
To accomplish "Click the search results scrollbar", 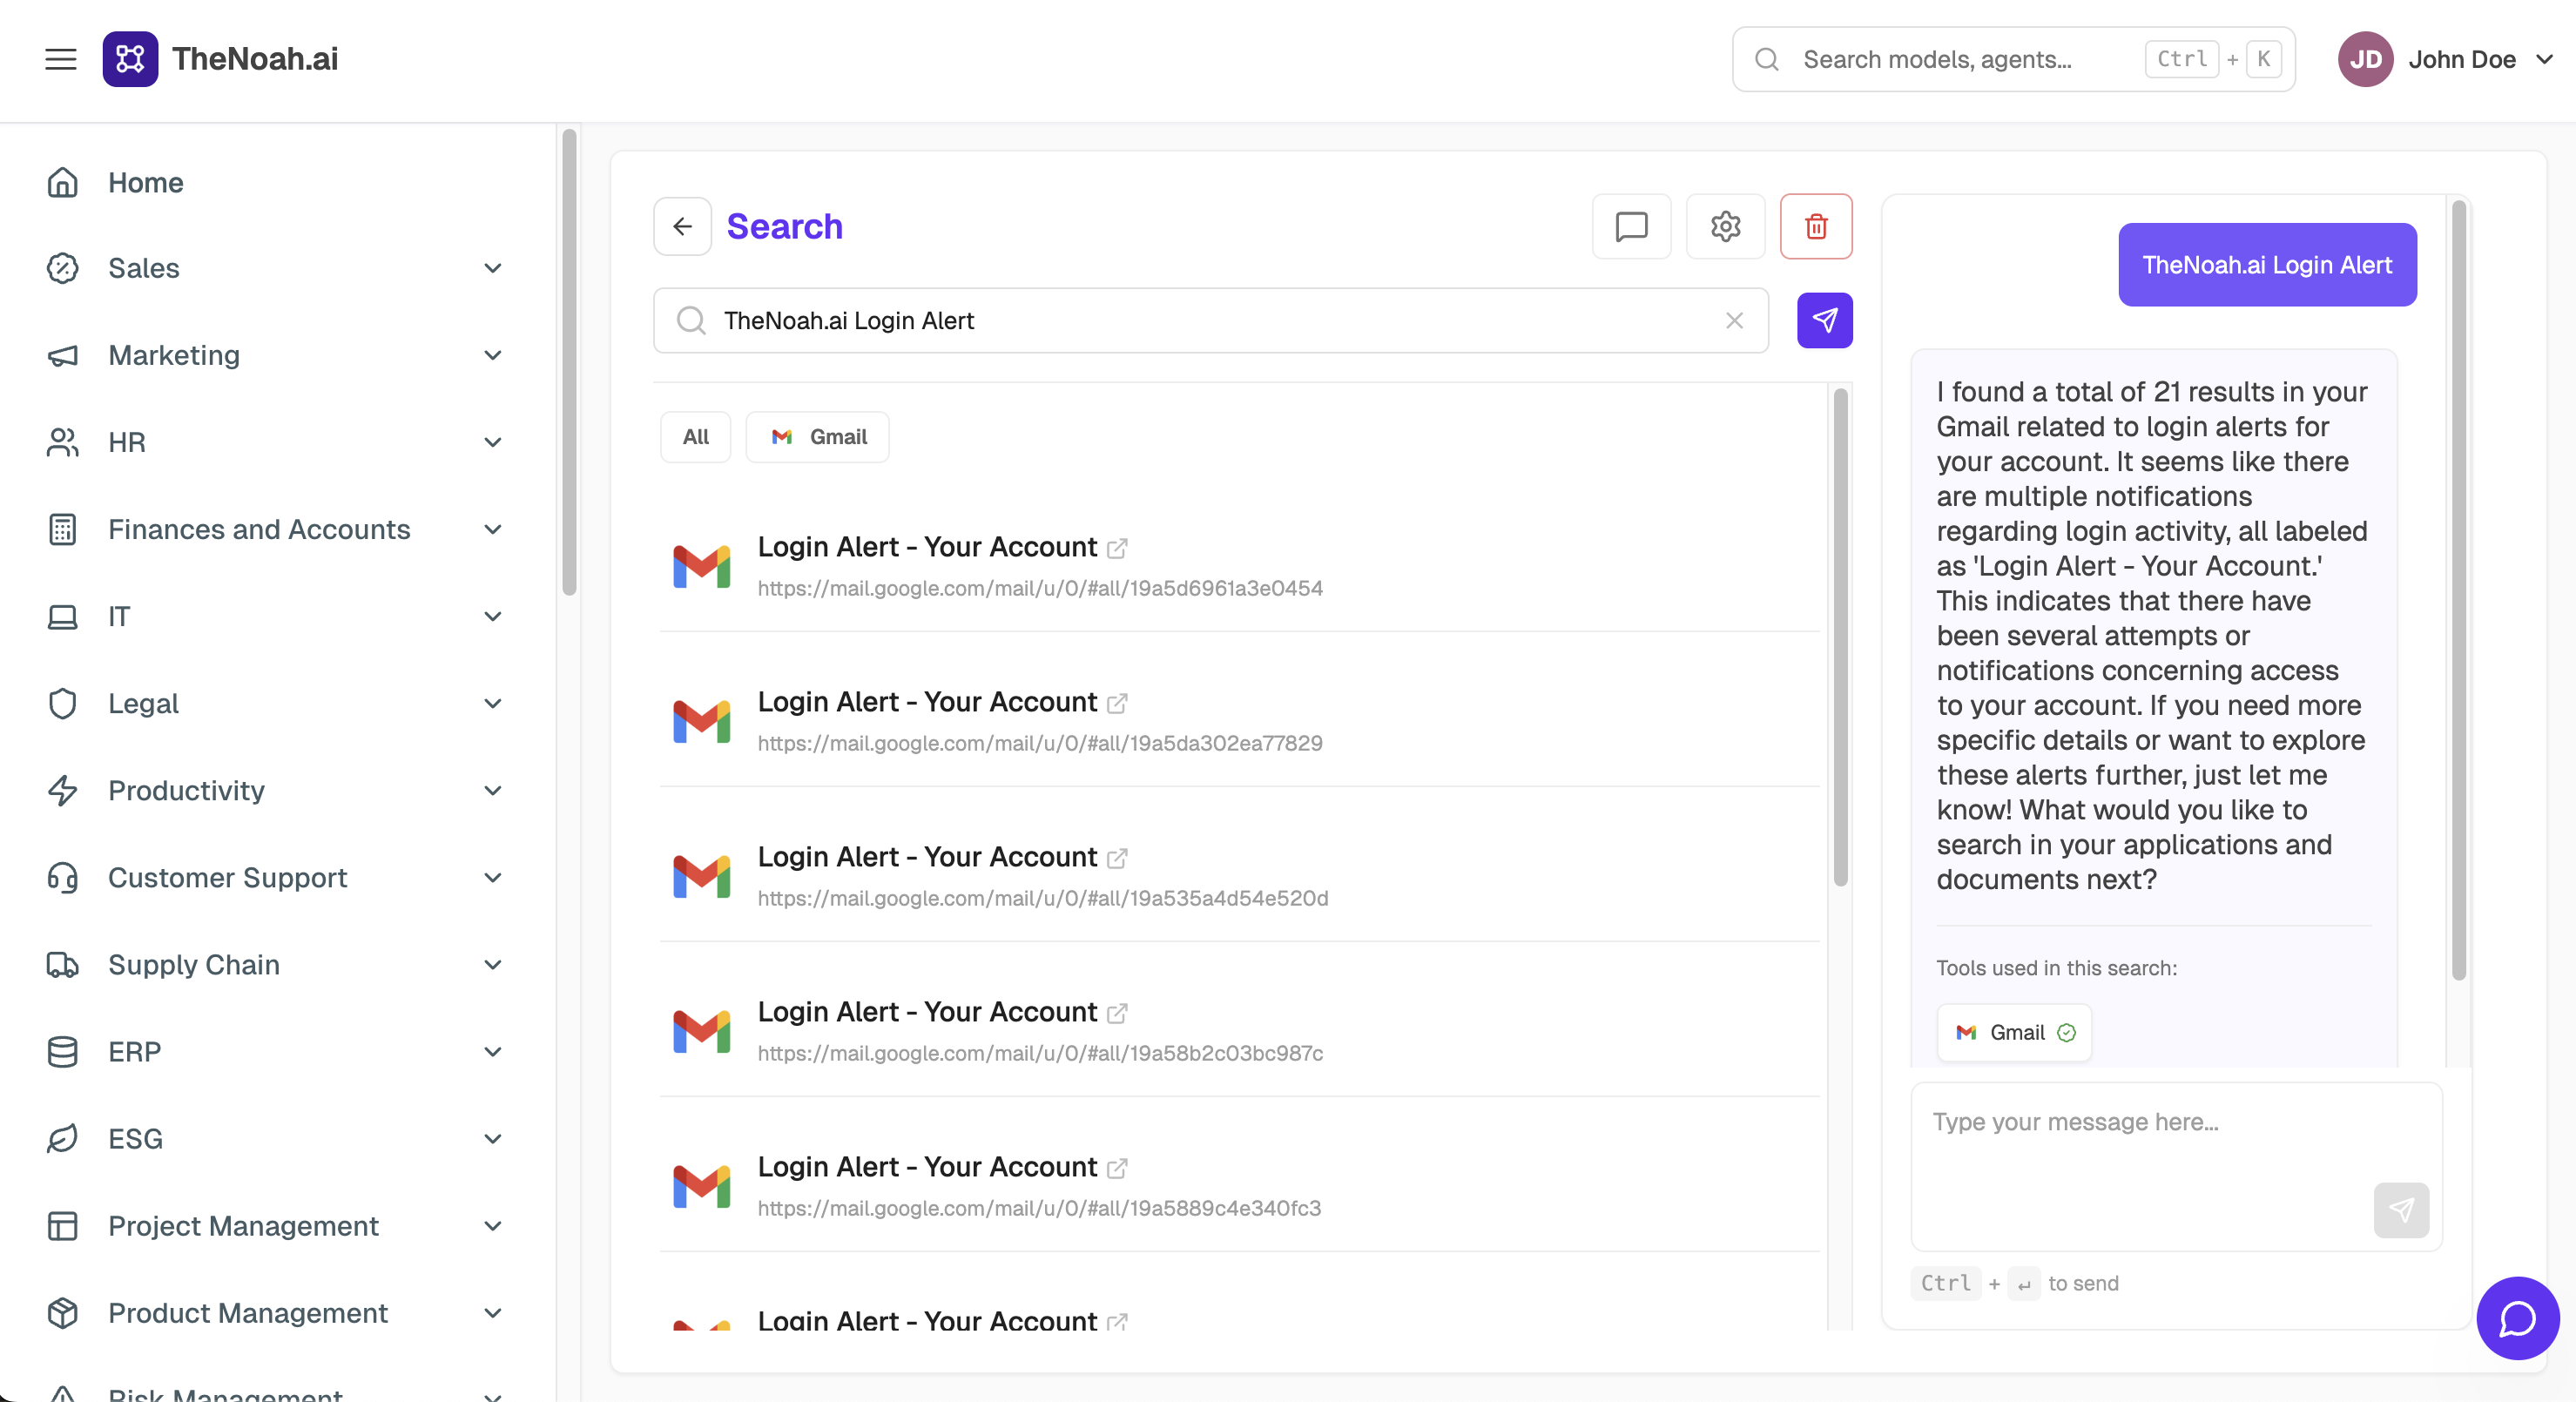I will pos(1840,637).
